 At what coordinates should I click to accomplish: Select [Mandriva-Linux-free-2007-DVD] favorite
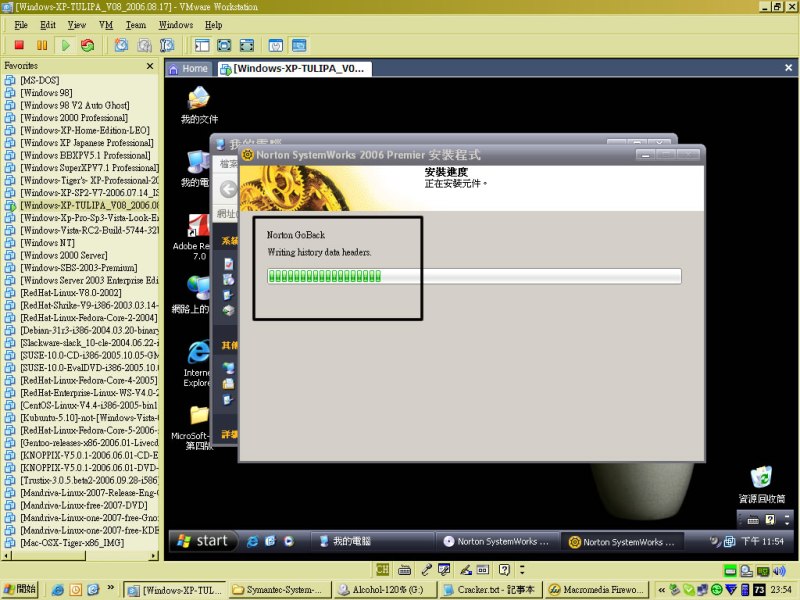(84, 505)
